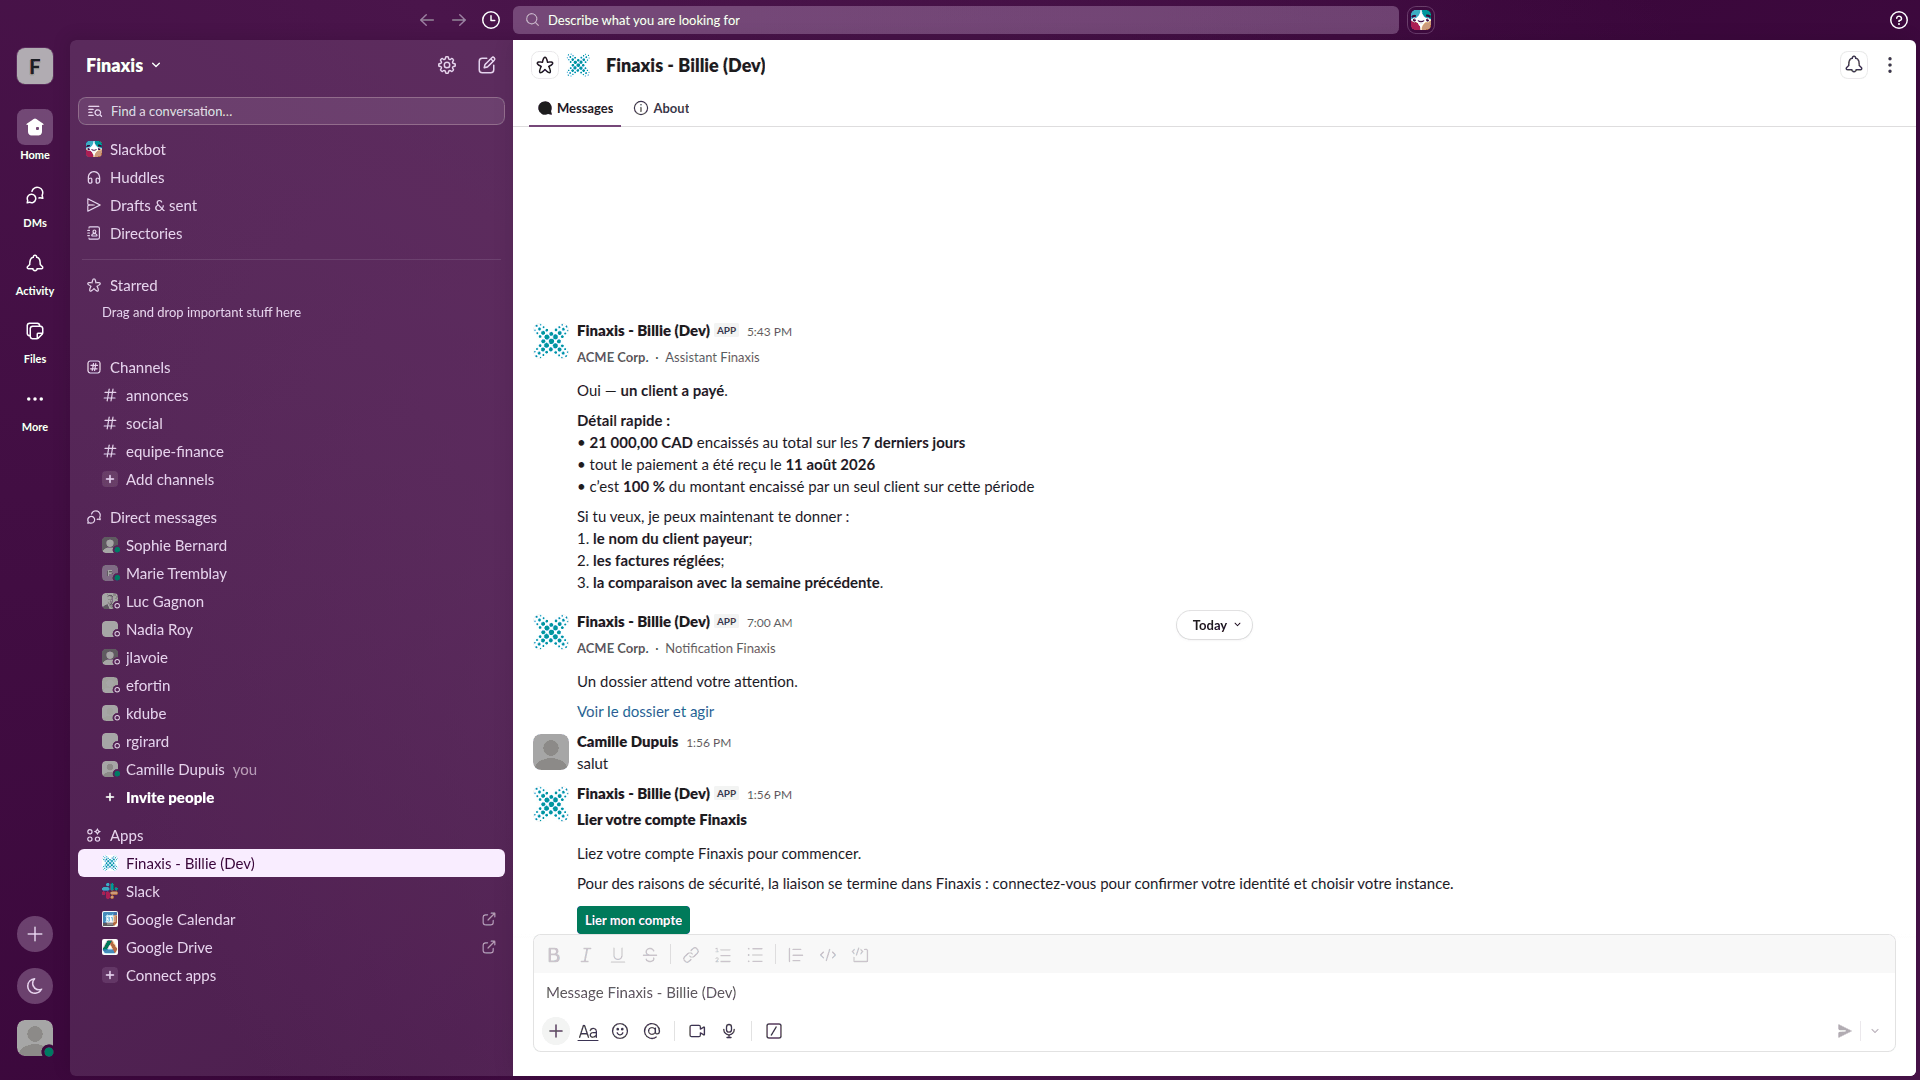Screen dimensions: 1920x1080
Task: Go back in history with left arrow
Action: pyautogui.click(x=427, y=20)
